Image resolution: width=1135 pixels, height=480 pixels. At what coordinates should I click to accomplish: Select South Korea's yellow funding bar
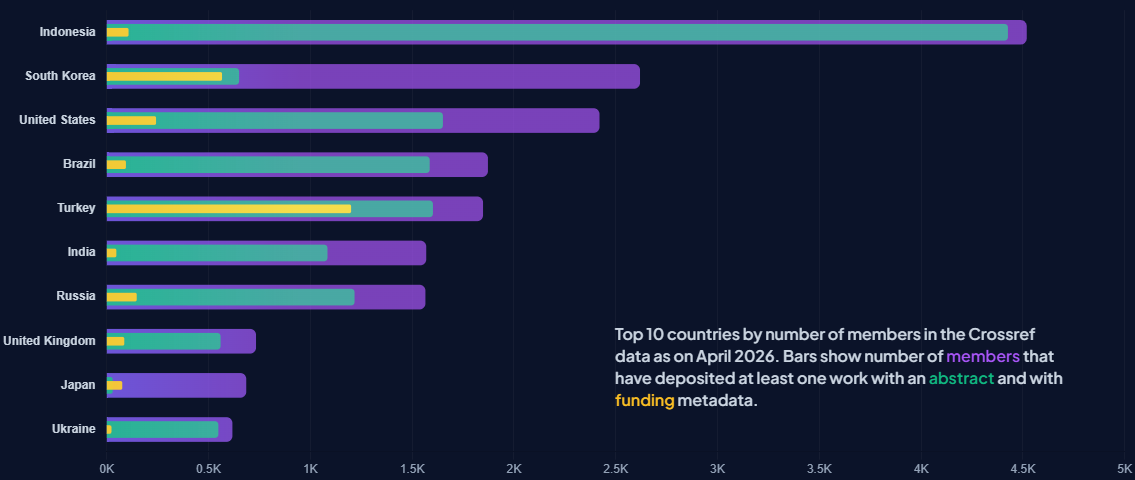(x=164, y=76)
